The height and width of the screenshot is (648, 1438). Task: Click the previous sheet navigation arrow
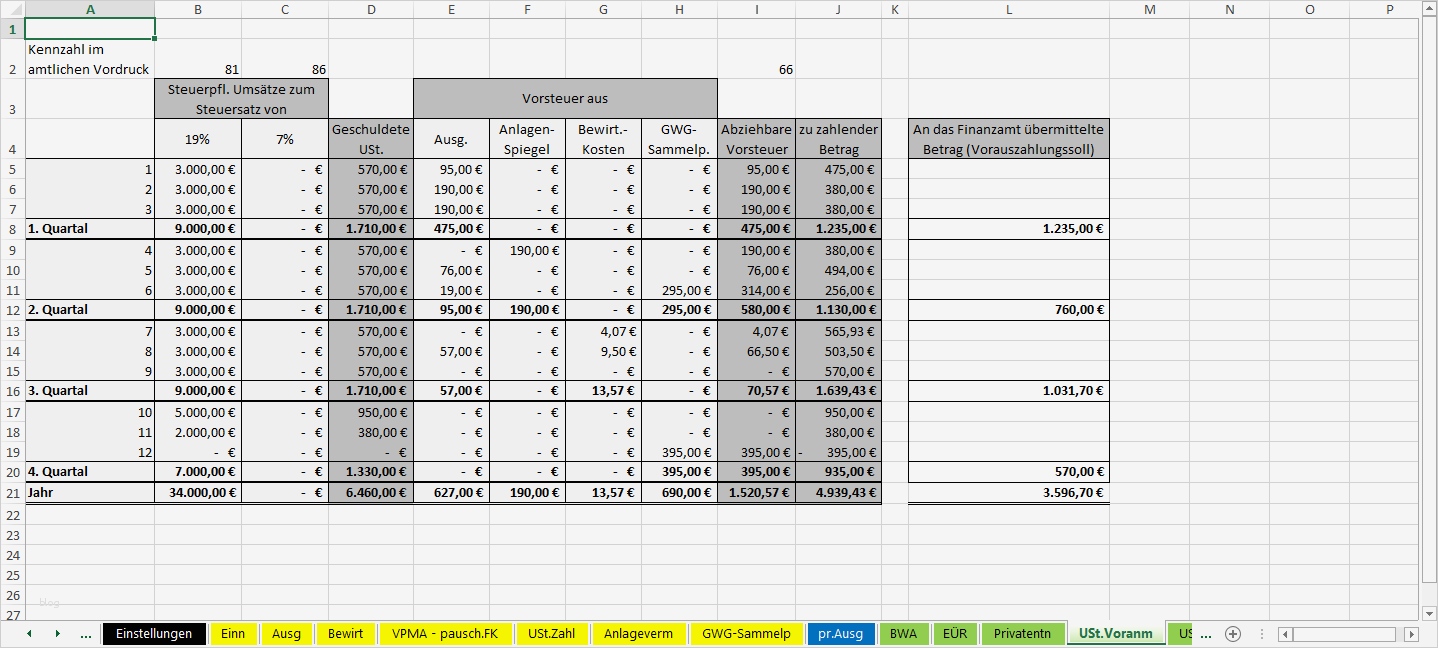click(x=29, y=634)
